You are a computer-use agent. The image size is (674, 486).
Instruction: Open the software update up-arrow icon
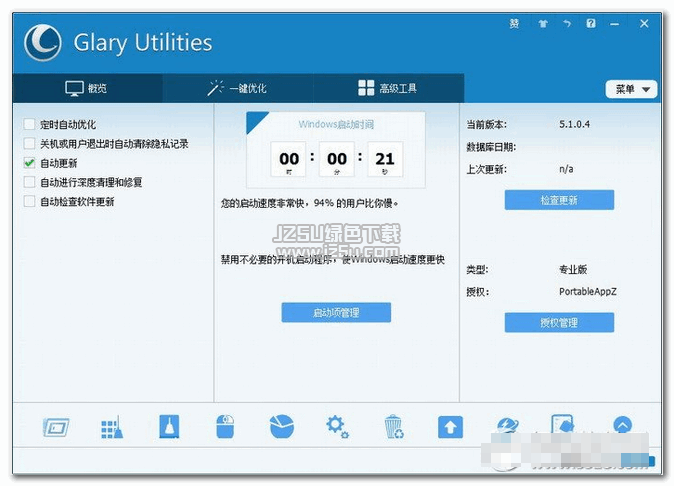[x=450, y=427]
